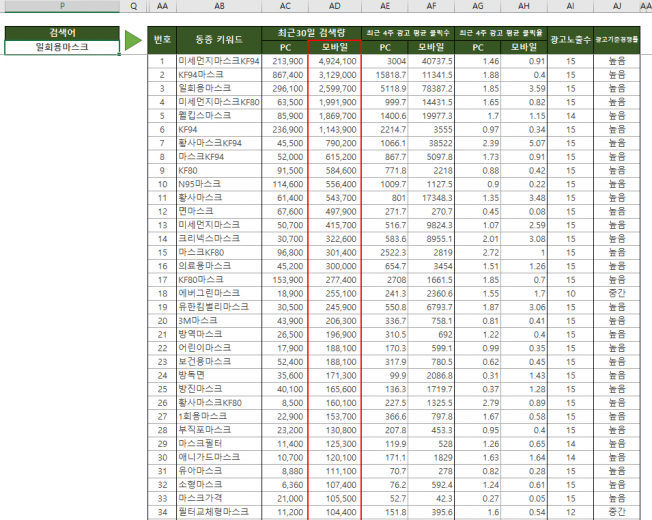Screen dimensions: 652x520
Task: Click mobile click rate 5.07
Action: 524,143
